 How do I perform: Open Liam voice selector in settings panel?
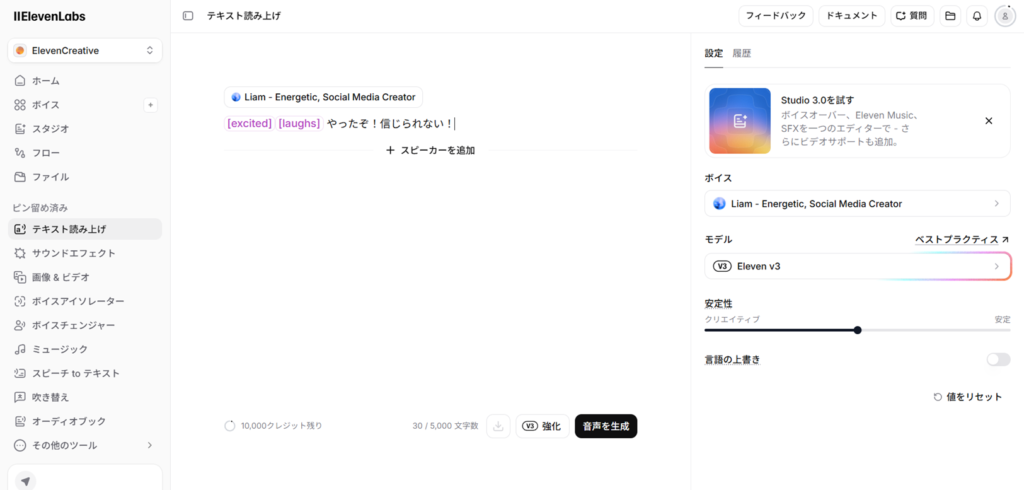click(x=857, y=204)
